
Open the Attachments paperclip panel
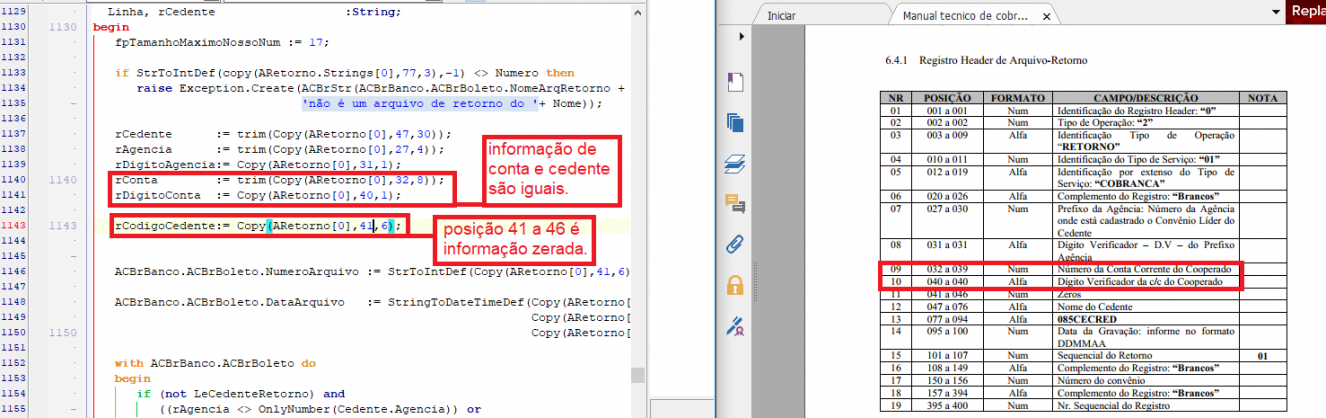[734, 243]
